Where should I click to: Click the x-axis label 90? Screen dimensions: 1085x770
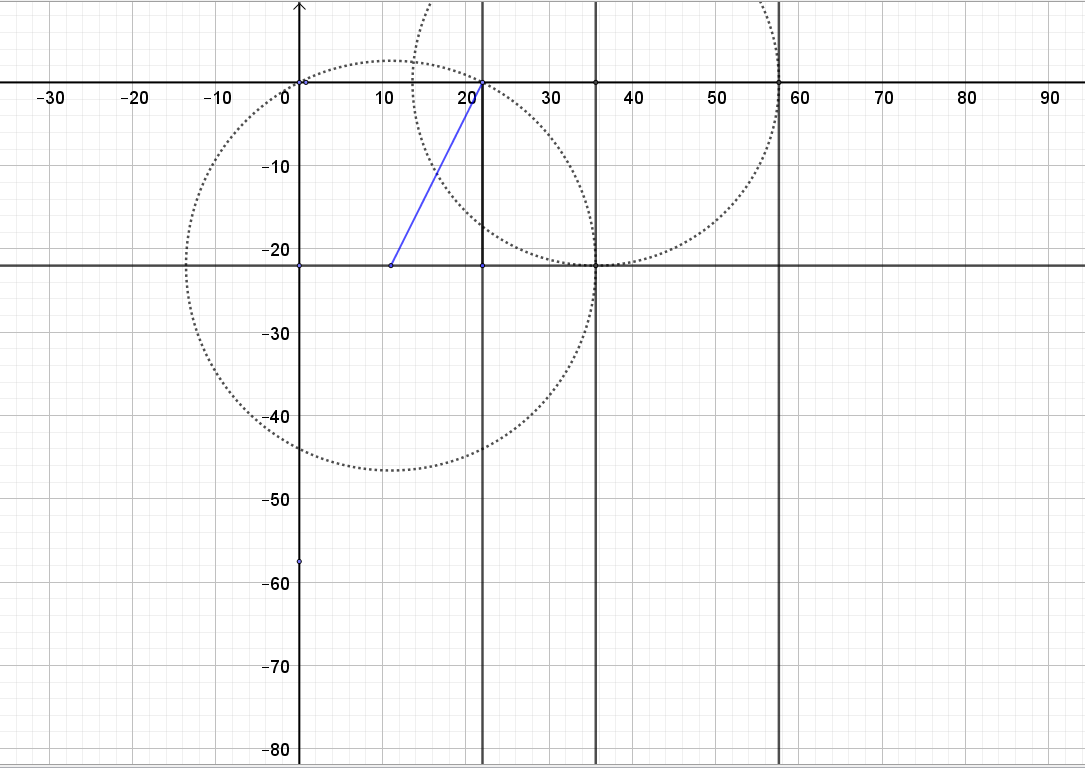pos(1049,98)
